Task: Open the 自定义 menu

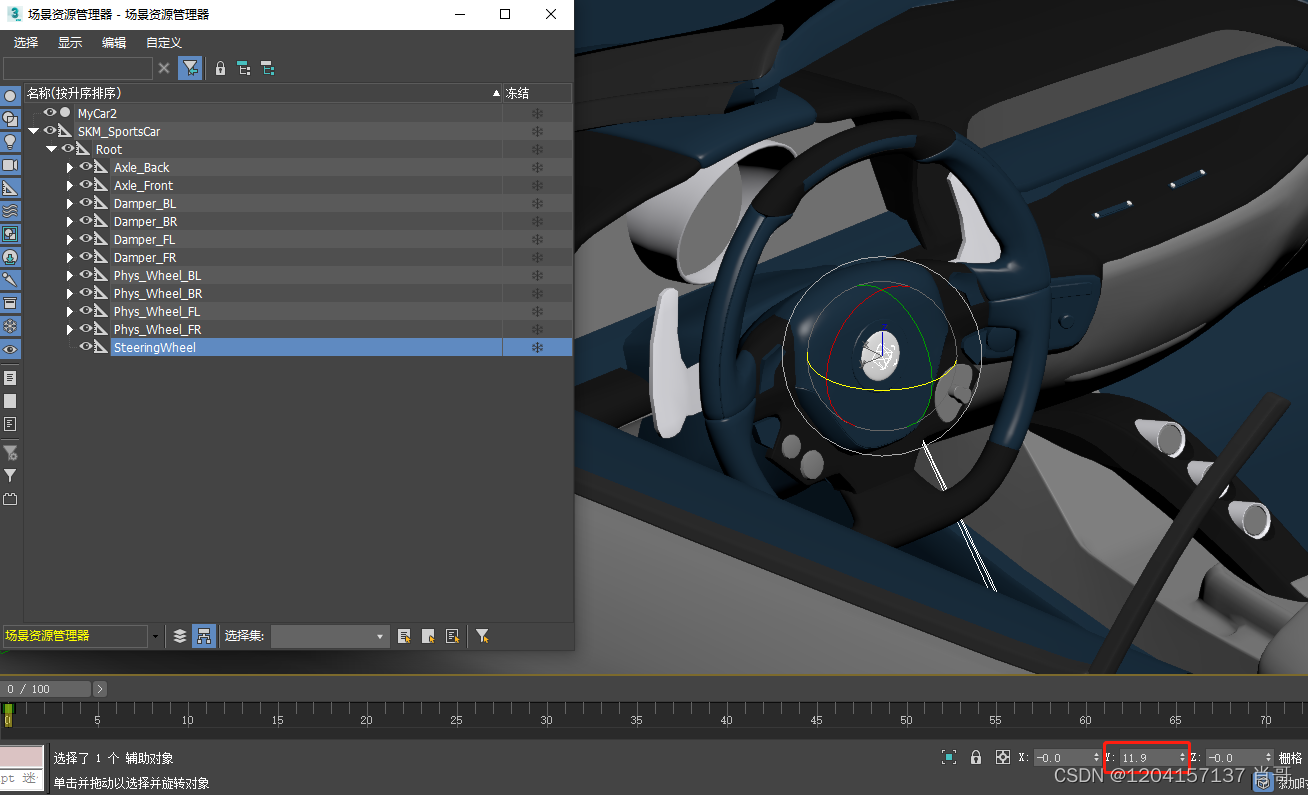Action: 164,42
